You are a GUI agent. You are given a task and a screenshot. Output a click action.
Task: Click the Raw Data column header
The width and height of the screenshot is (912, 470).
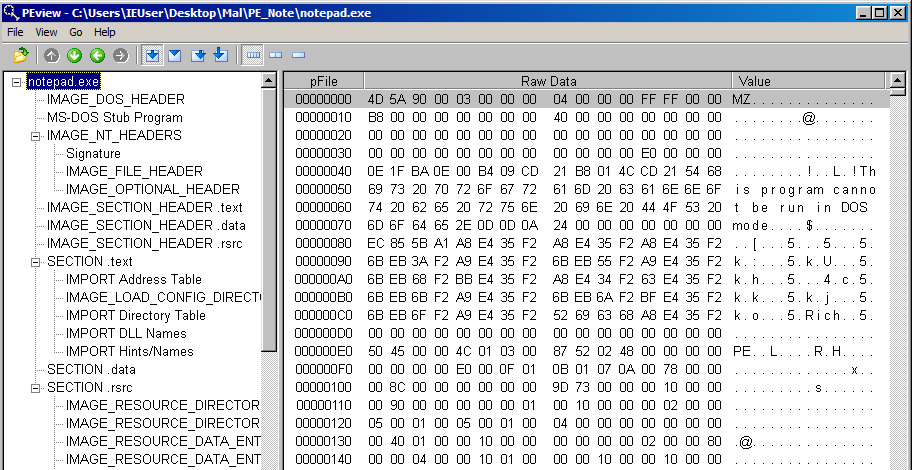(x=548, y=81)
